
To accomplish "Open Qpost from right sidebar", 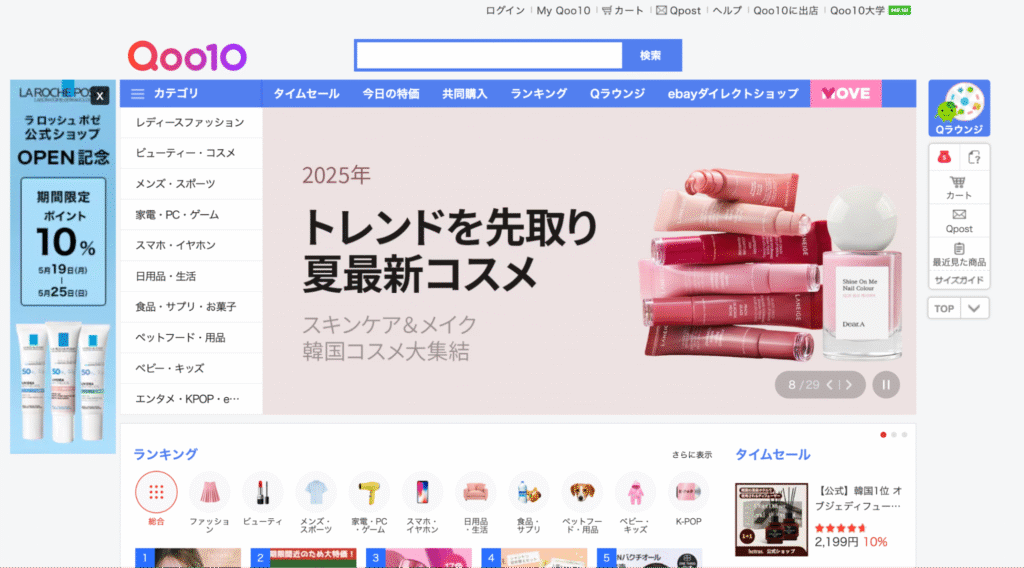I will point(959,221).
